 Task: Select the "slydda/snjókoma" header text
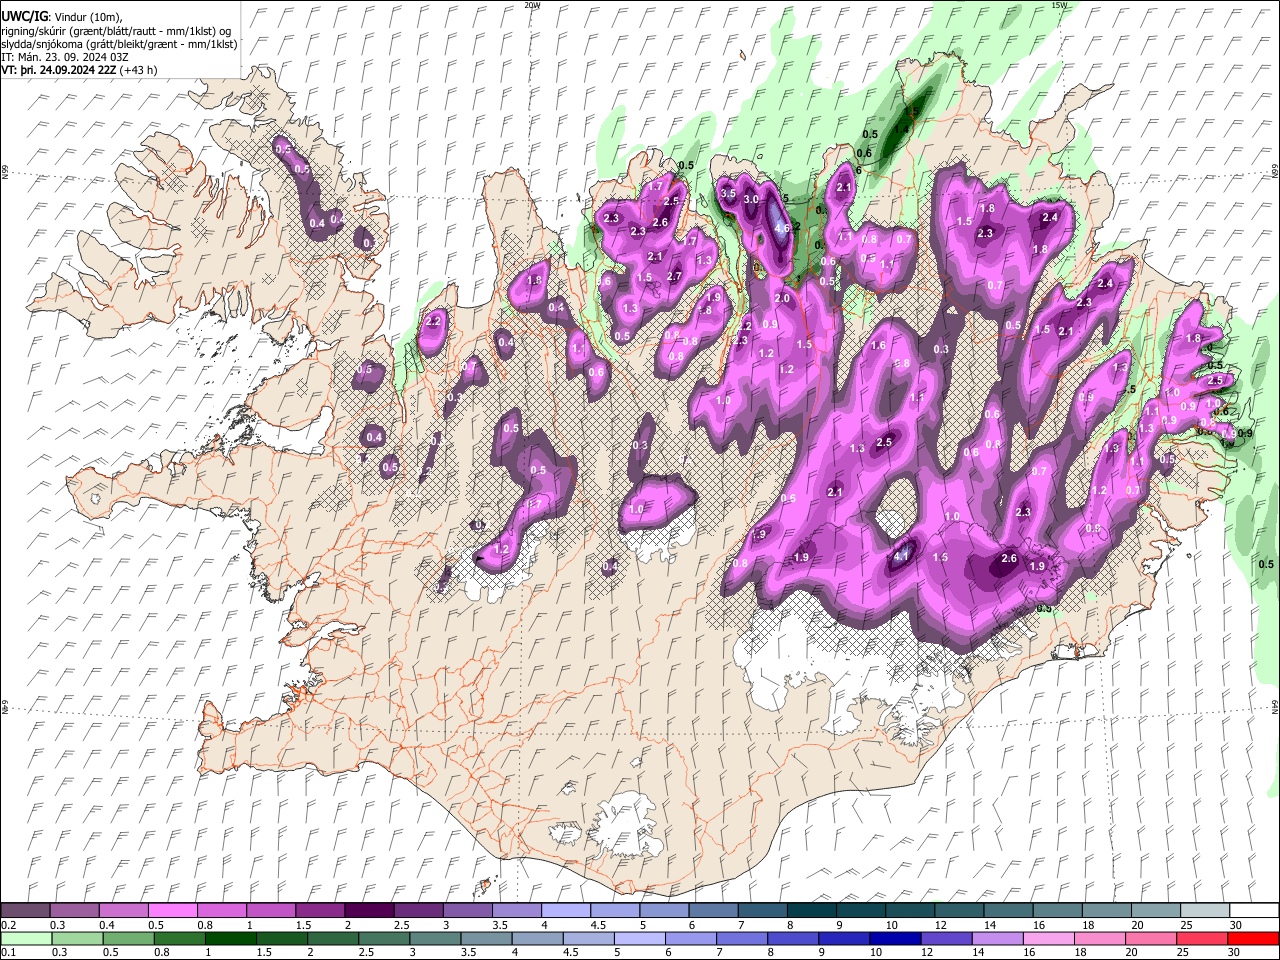point(41,44)
